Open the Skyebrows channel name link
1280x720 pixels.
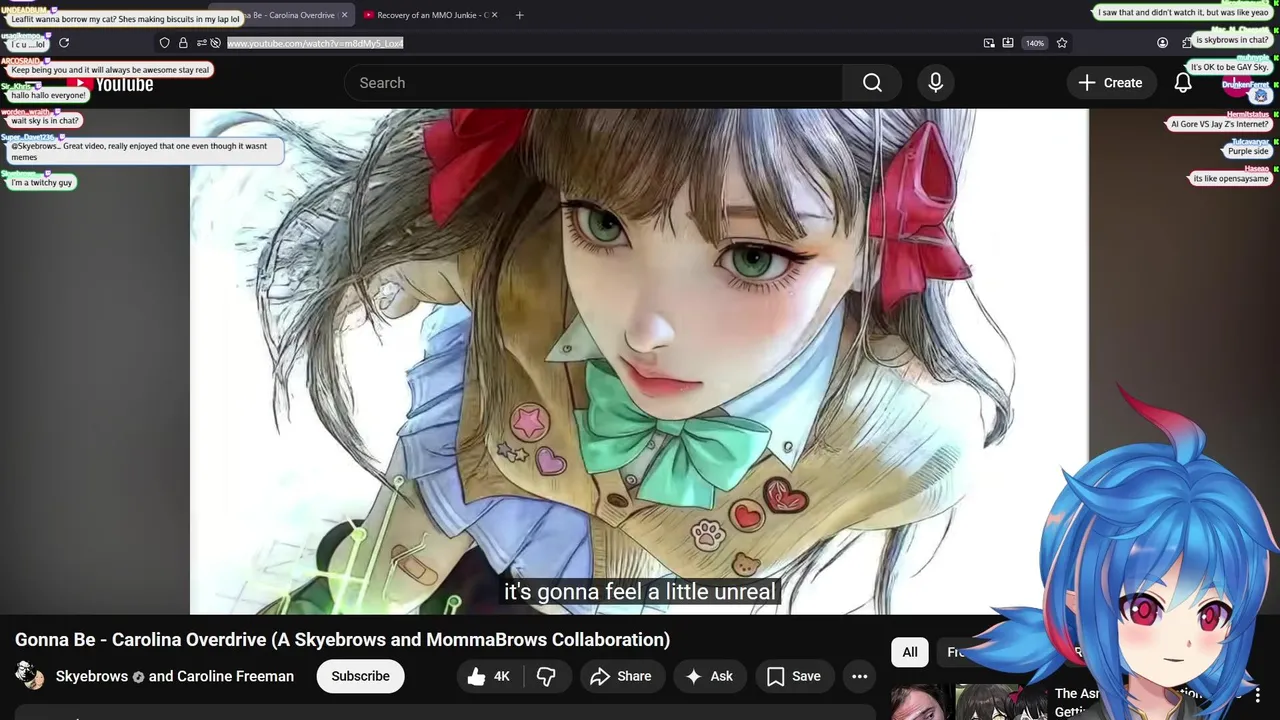[x=92, y=677]
